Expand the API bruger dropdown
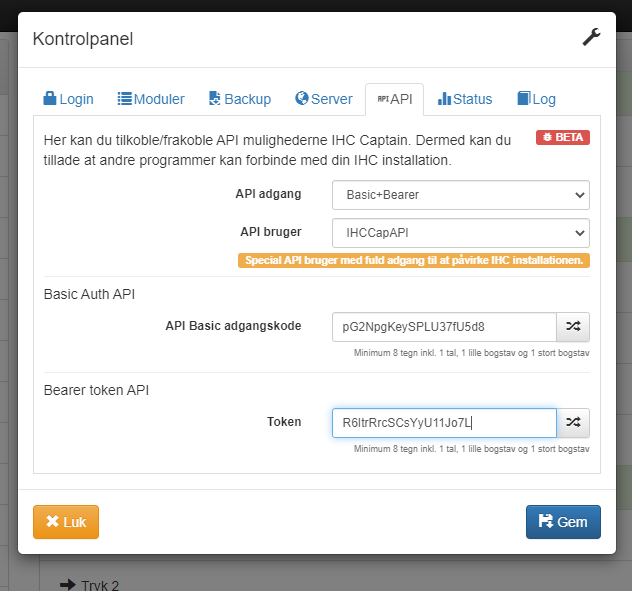The width and height of the screenshot is (632, 591). point(461,233)
